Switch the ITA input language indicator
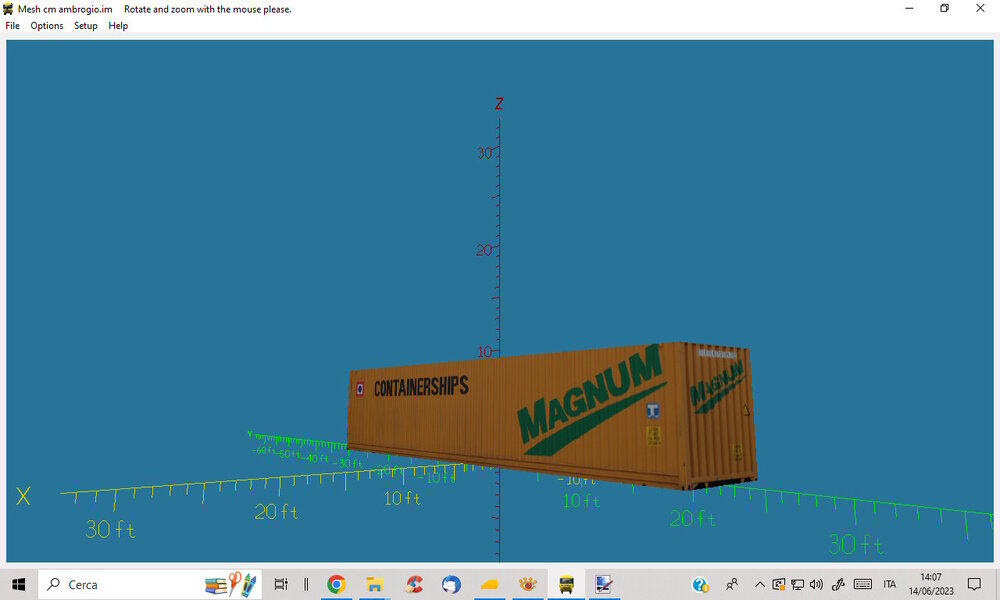 click(x=890, y=584)
